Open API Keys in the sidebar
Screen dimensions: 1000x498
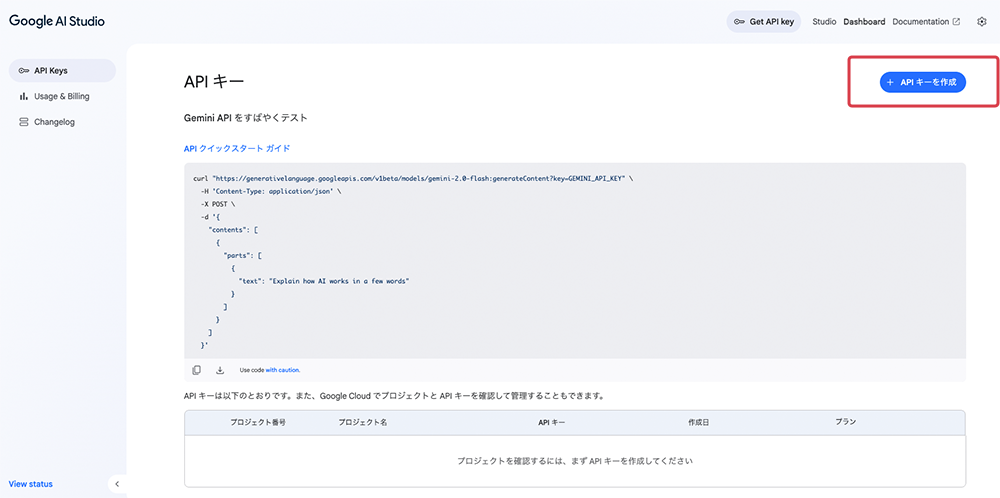pyautogui.click(x=62, y=71)
